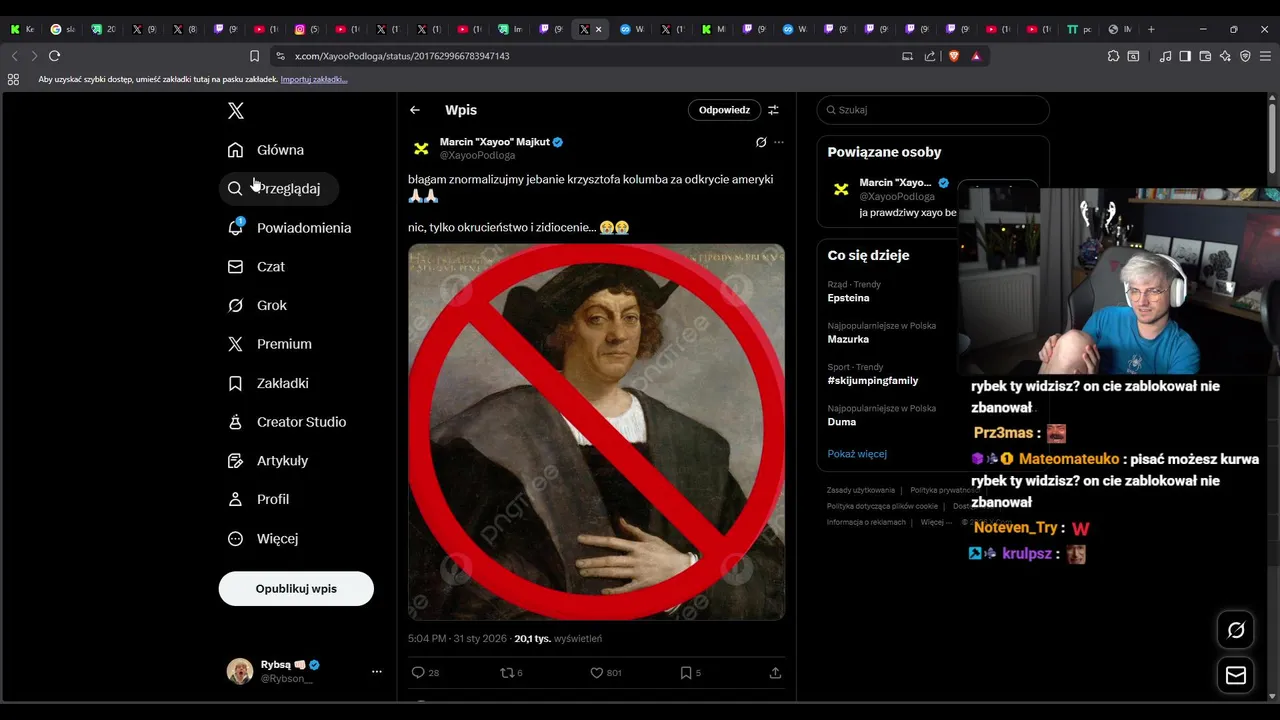Open Czat messages
This screenshot has width=1280, height=720.
(257, 267)
